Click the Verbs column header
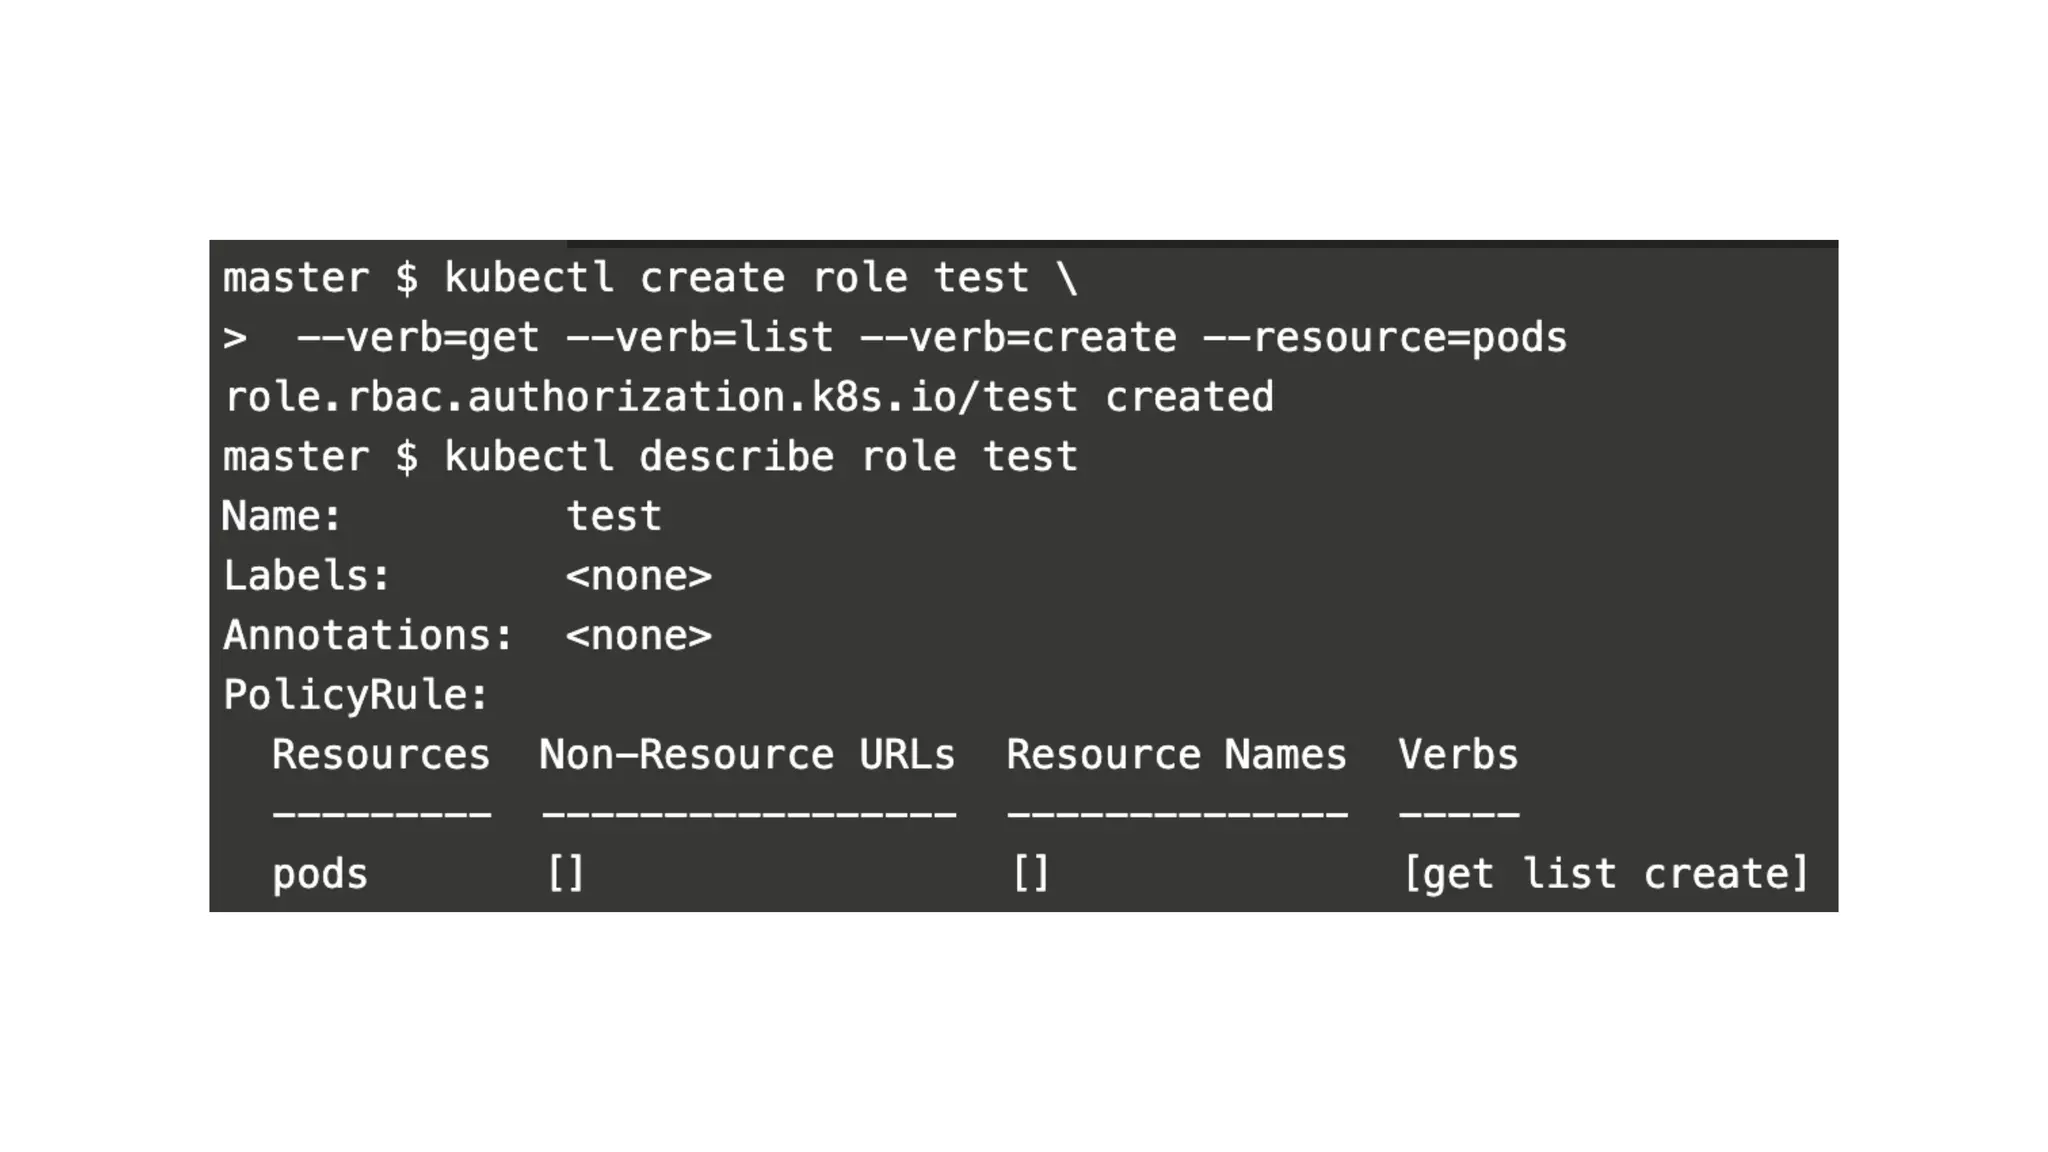This screenshot has height=1152, width=2048. click(x=1458, y=755)
